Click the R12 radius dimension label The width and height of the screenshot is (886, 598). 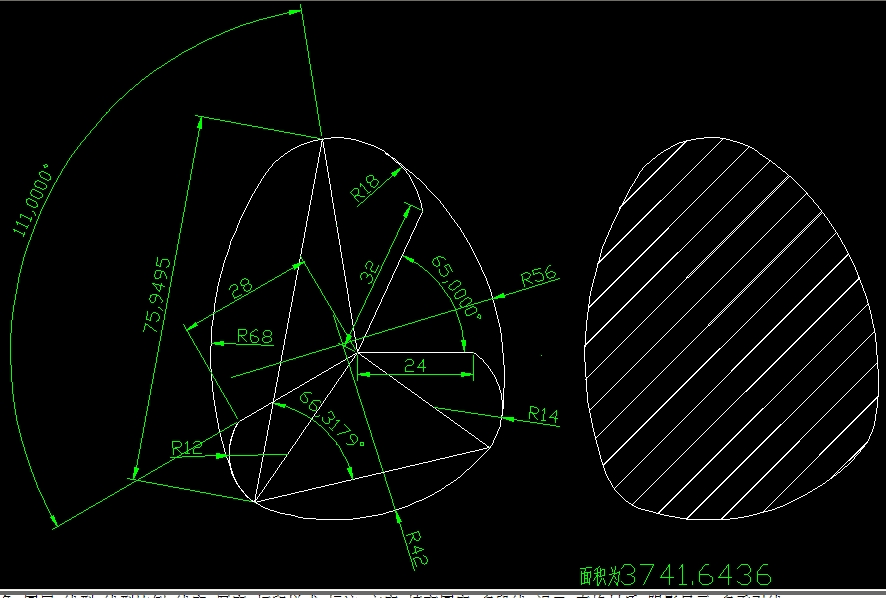pyautogui.click(x=186, y=448)
